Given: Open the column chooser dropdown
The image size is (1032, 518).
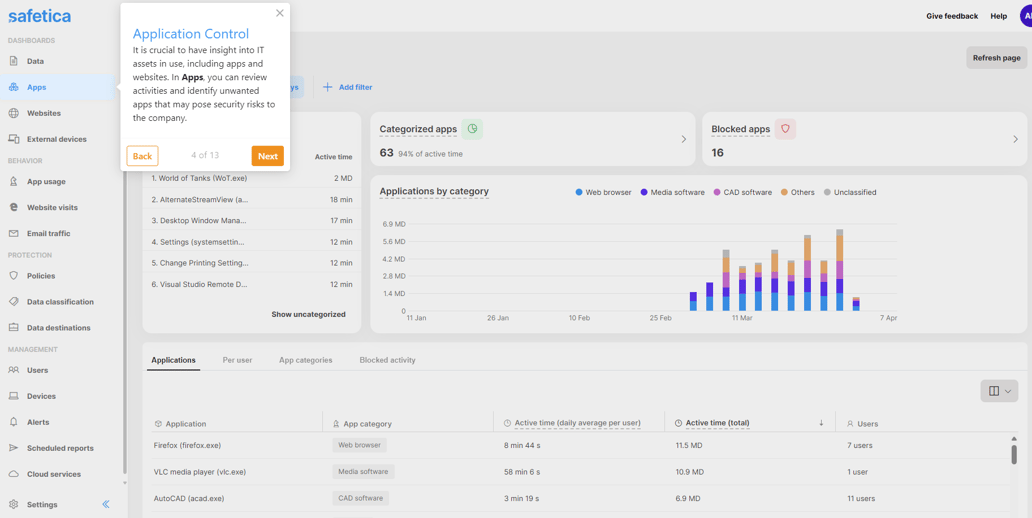Looking at the screenshot, I should click(x=999, y=391).
